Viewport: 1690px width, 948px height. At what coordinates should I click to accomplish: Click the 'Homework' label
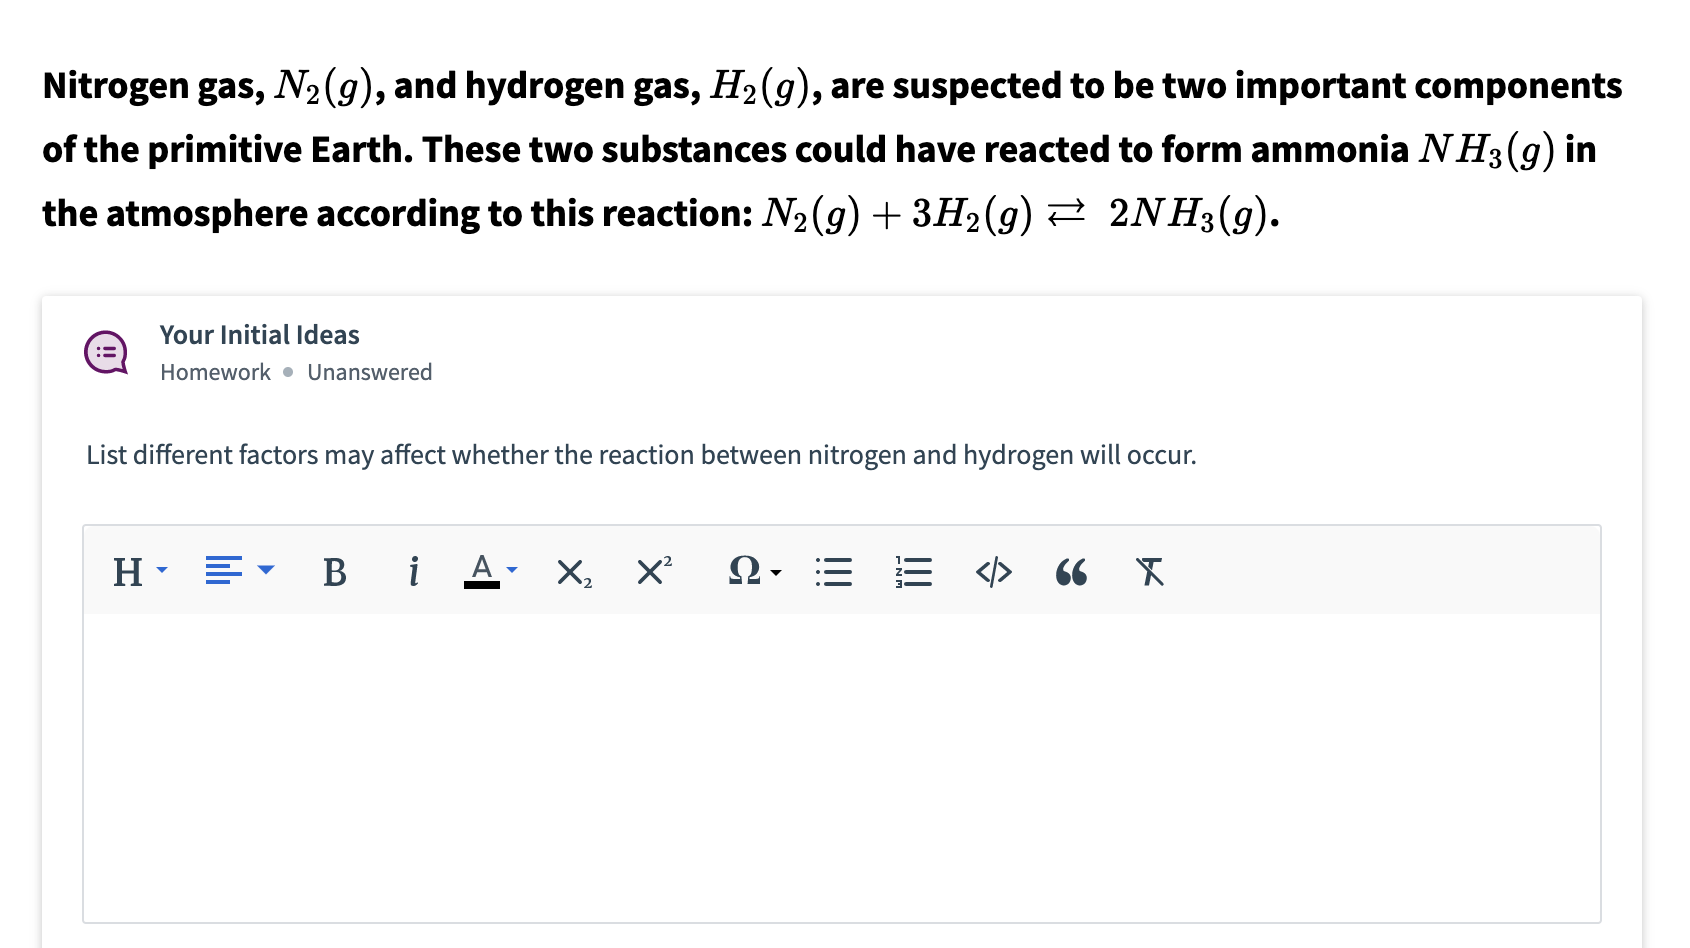[x=215, y=372]
